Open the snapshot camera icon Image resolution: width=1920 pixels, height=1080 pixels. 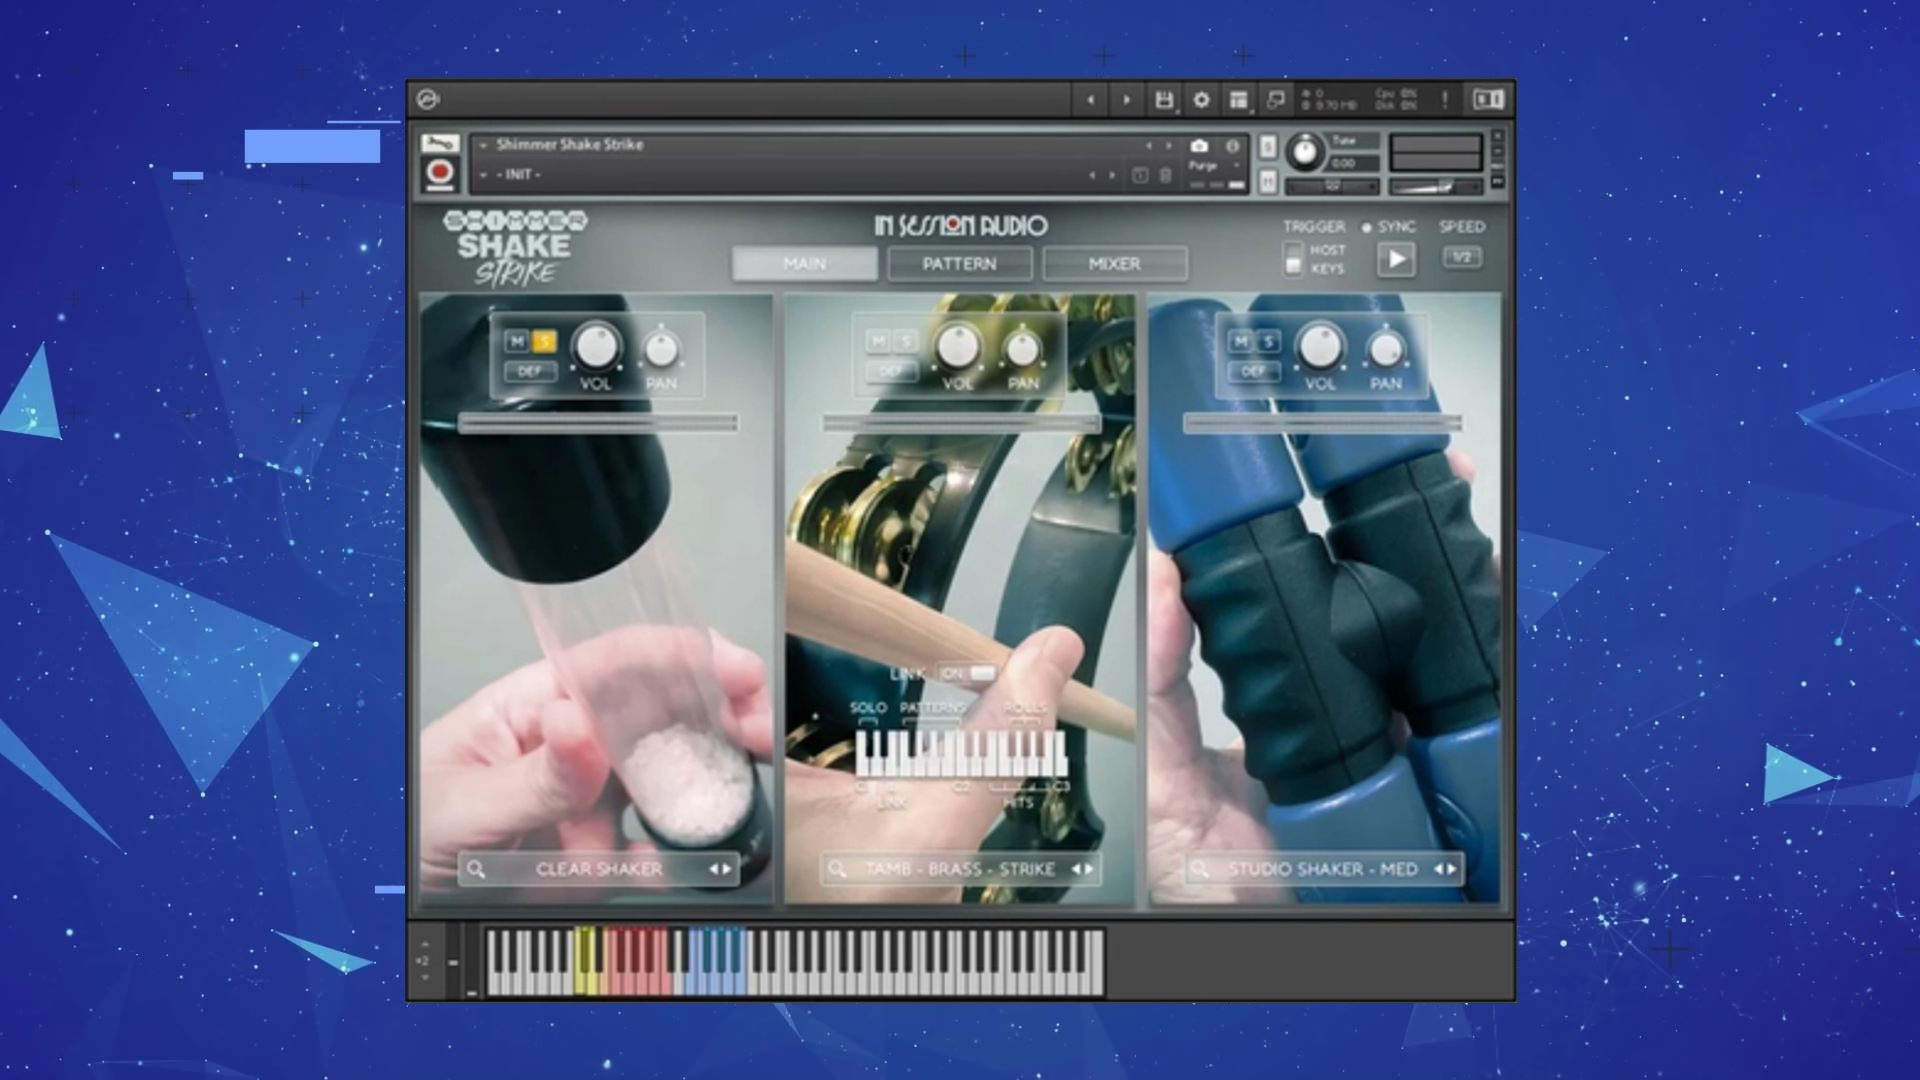[x=1199, y=146]
